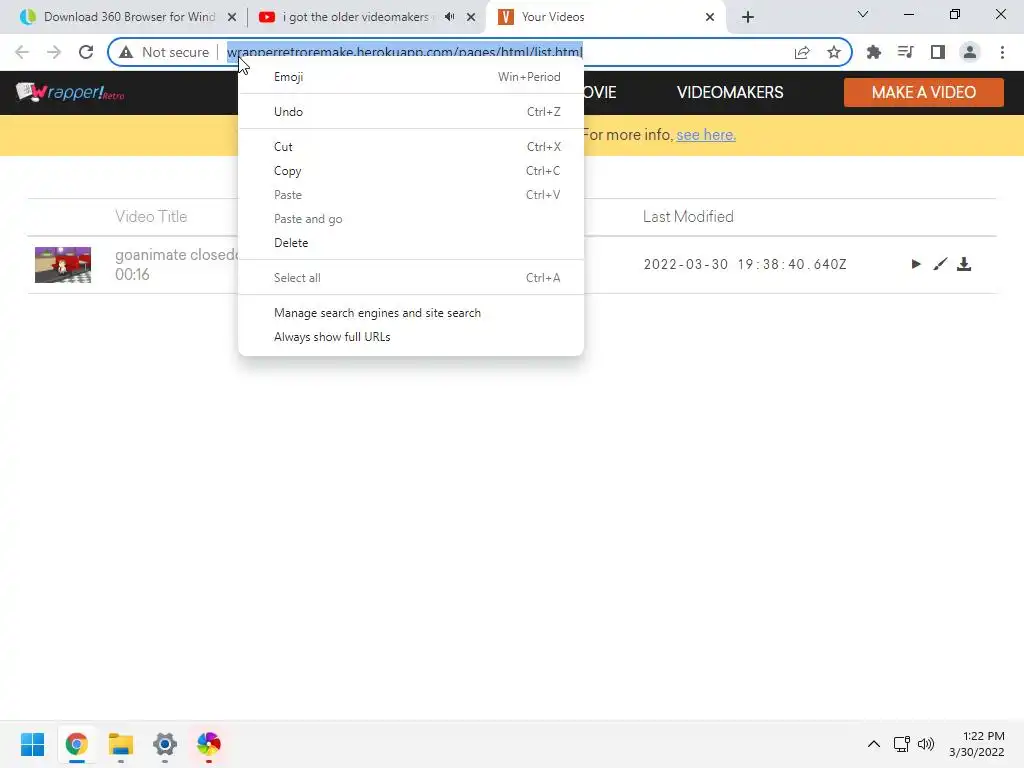Click Select all in context menu
Image resolution: width=1024 pixels, height=768 pixels.
pos(411,278)
